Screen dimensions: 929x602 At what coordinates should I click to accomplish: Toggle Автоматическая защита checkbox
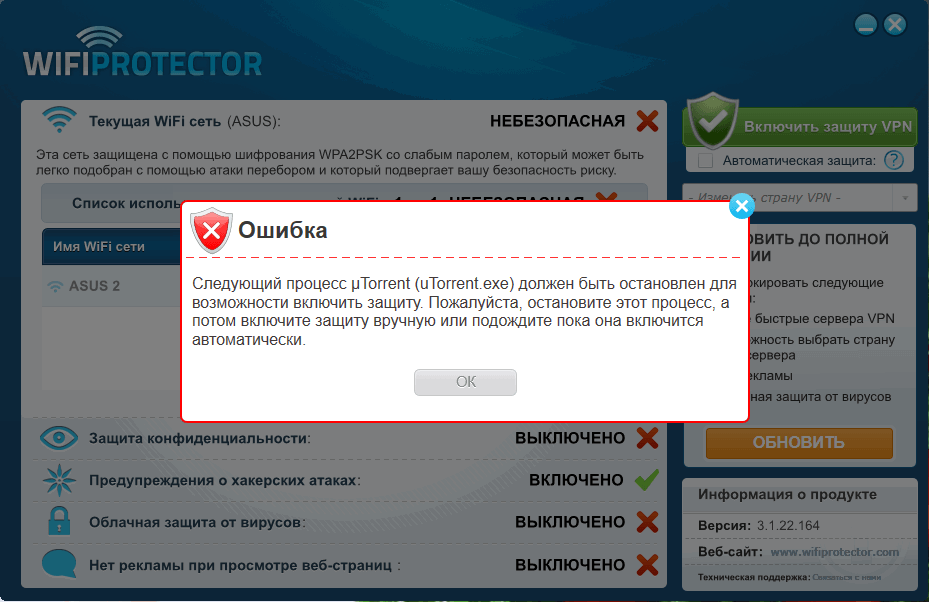coord(705,161)
